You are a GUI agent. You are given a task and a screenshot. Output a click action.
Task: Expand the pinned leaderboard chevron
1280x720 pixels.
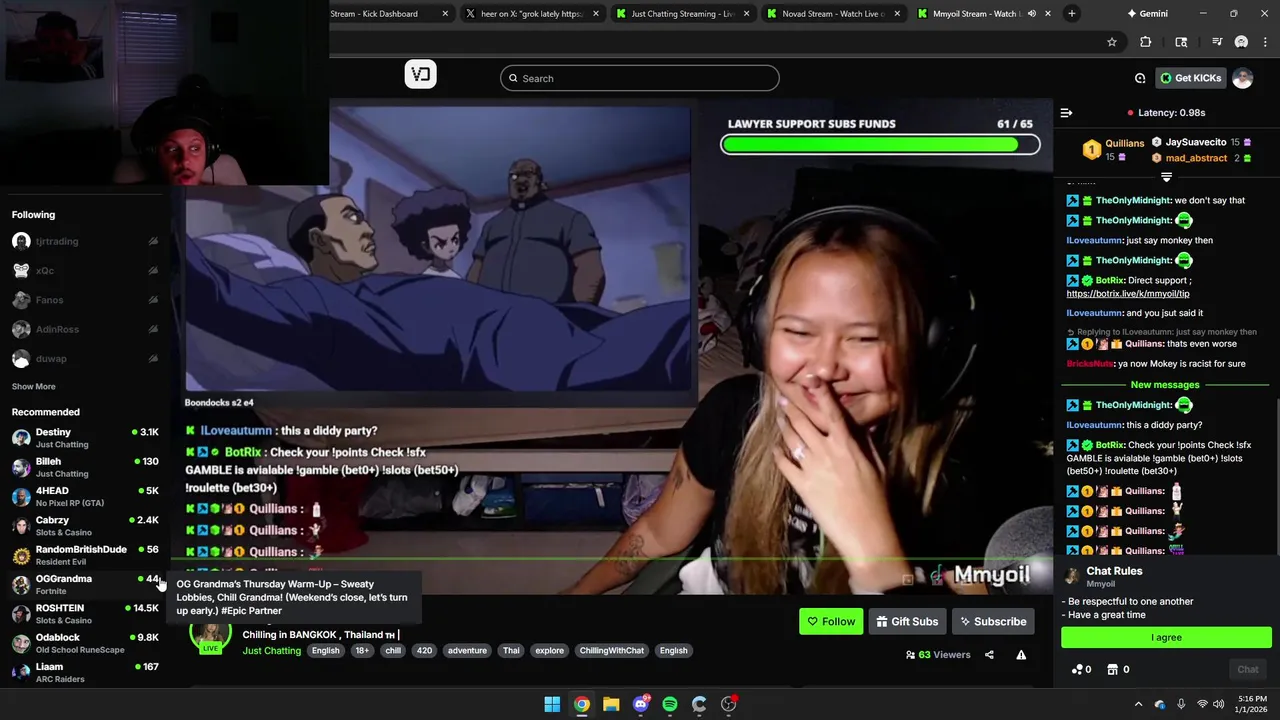pyautogui.click(x=1166, y=177)
